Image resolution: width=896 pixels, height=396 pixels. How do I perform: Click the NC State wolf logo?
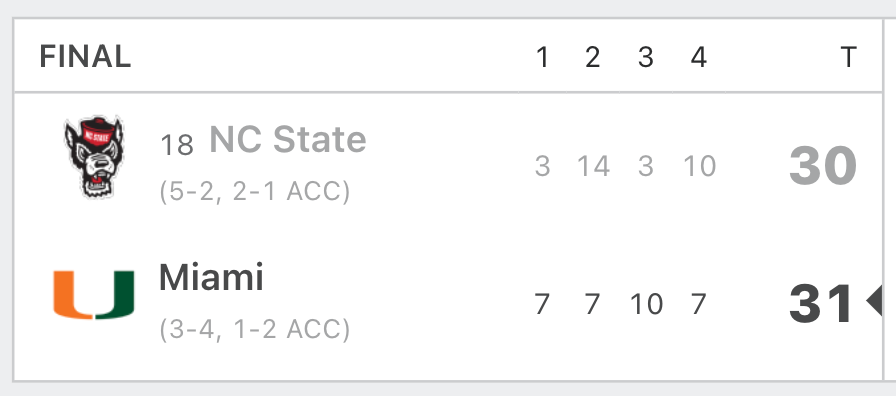point(94,157)
